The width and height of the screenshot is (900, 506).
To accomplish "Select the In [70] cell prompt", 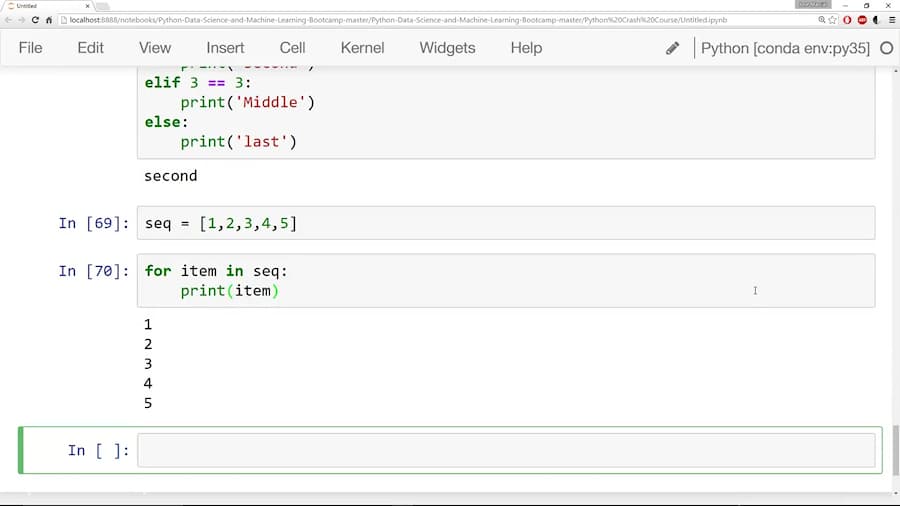I will click(x=94, y=271).
